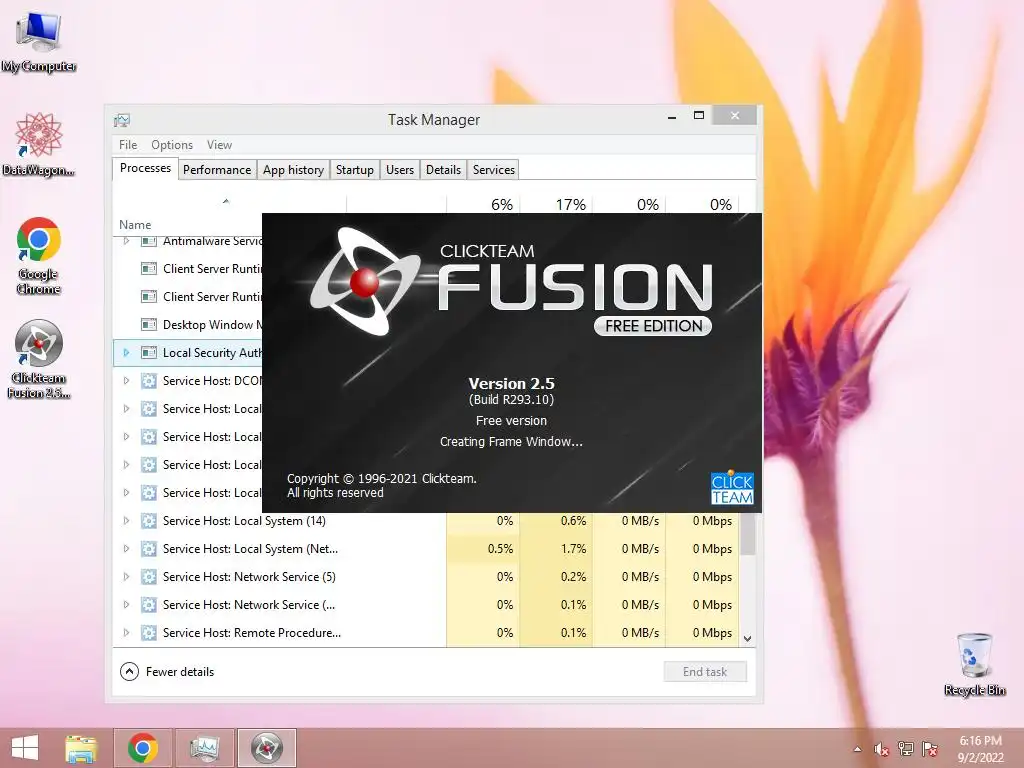This screenshot has height=768, width=1024.
Task: Select Clickteam Fusion taskbar button
Action: [x=266, y=748]
